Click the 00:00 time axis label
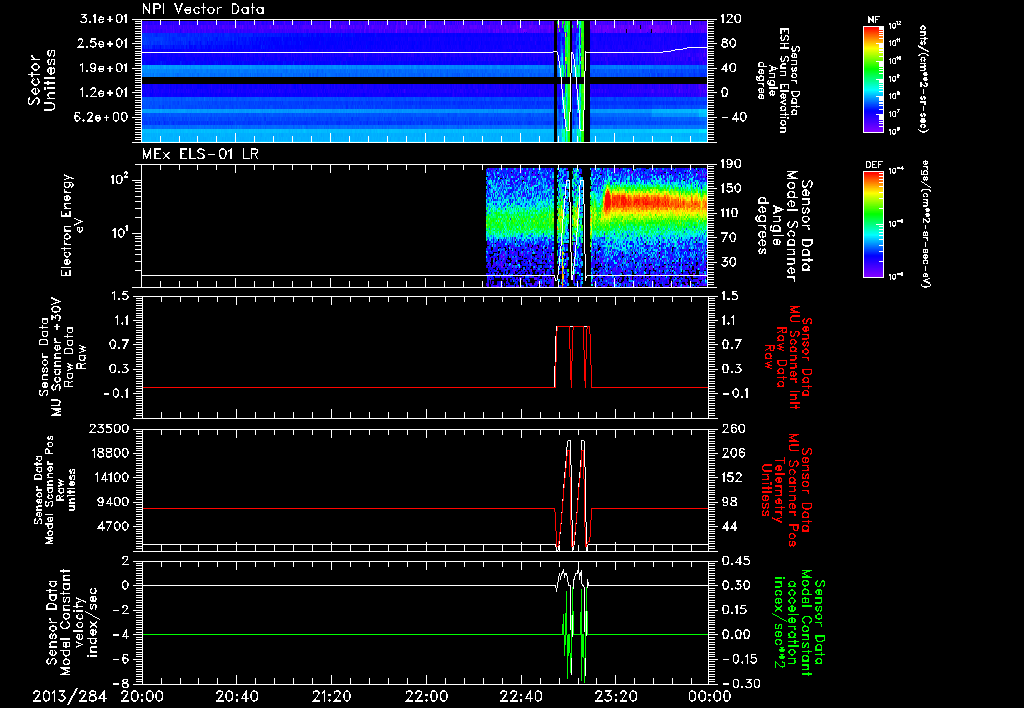The width and height of the screenshot is (1024, 708). pyautogui.click(x=709, y=695)
